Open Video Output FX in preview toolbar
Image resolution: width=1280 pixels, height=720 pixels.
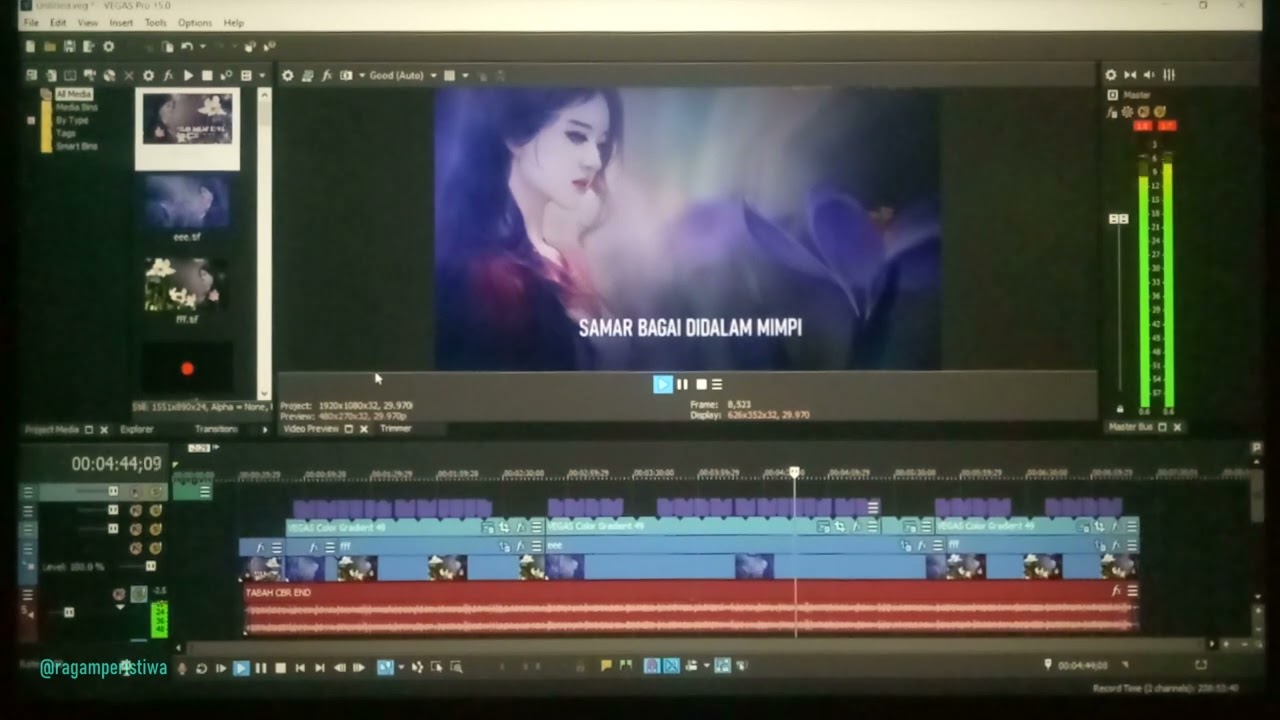point(326,75)
